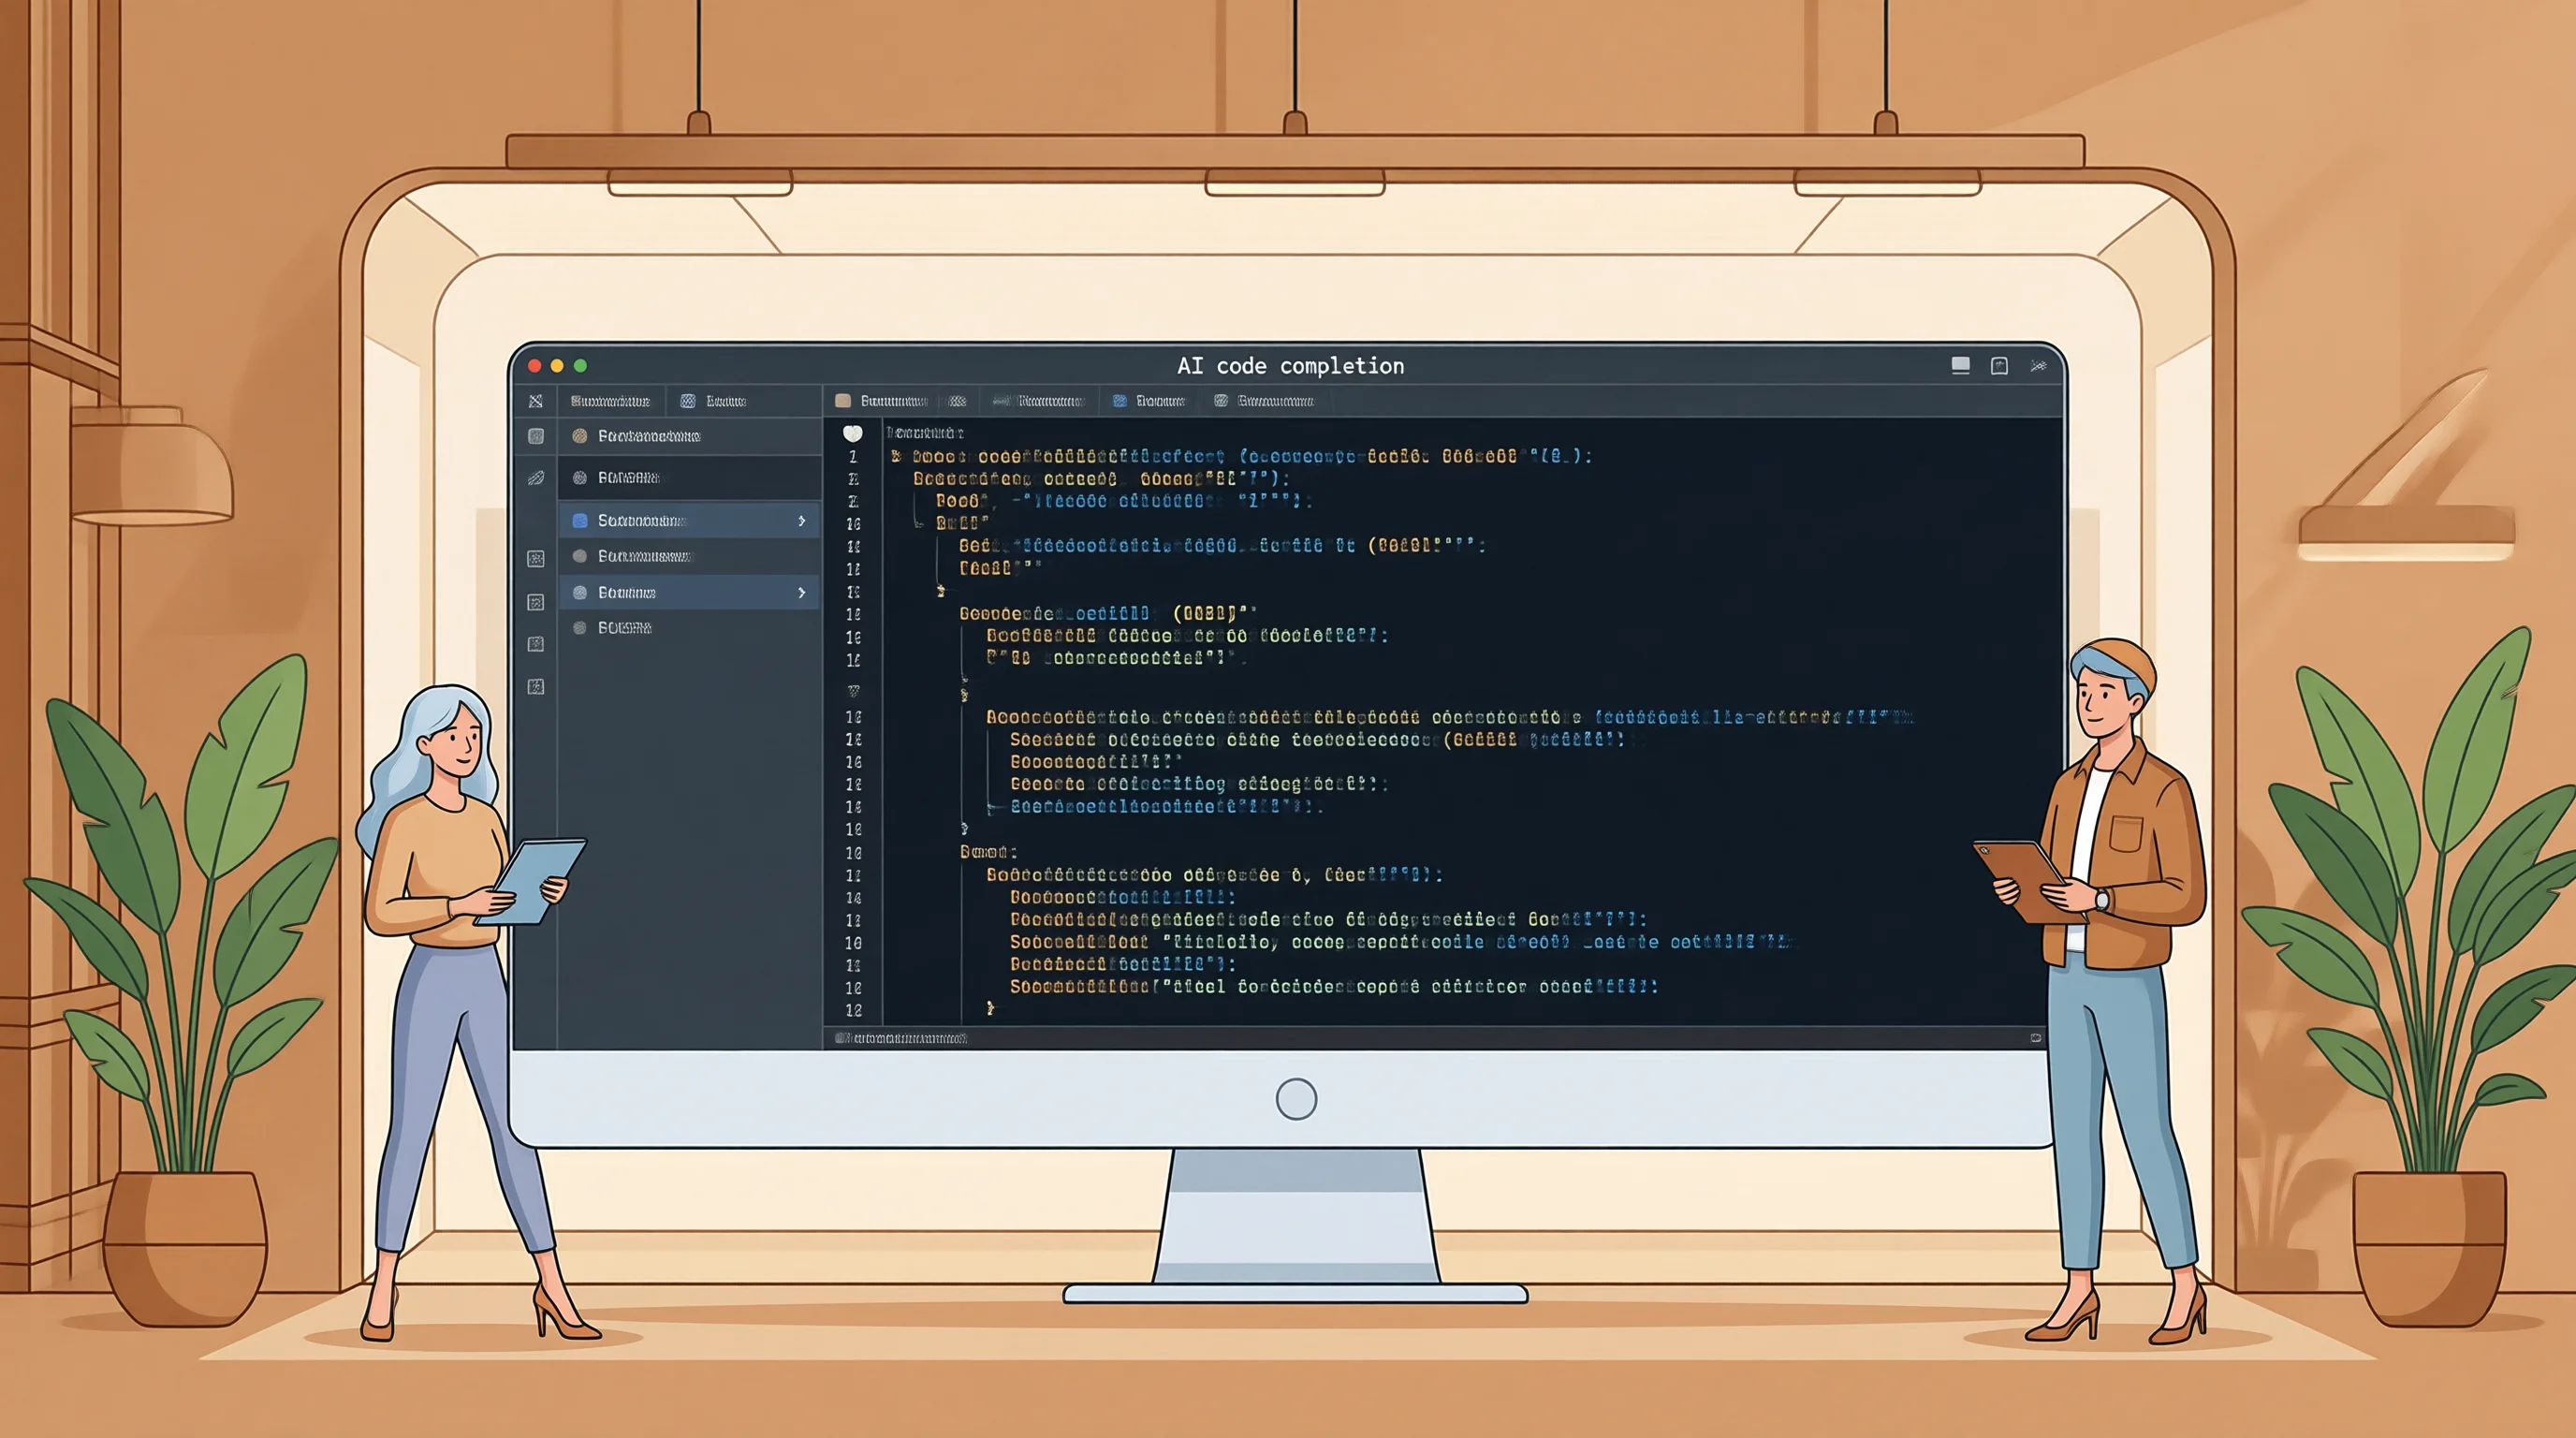Image resolution: width=2576 pixels, height=1438 pixels.
Task: Expand the chevron on the second highlighted sidebar row
Action: [x=801, y=593]
